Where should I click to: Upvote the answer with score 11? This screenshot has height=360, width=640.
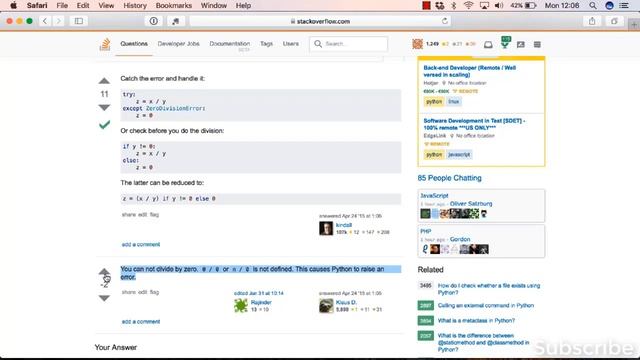(x=104, y=81)
